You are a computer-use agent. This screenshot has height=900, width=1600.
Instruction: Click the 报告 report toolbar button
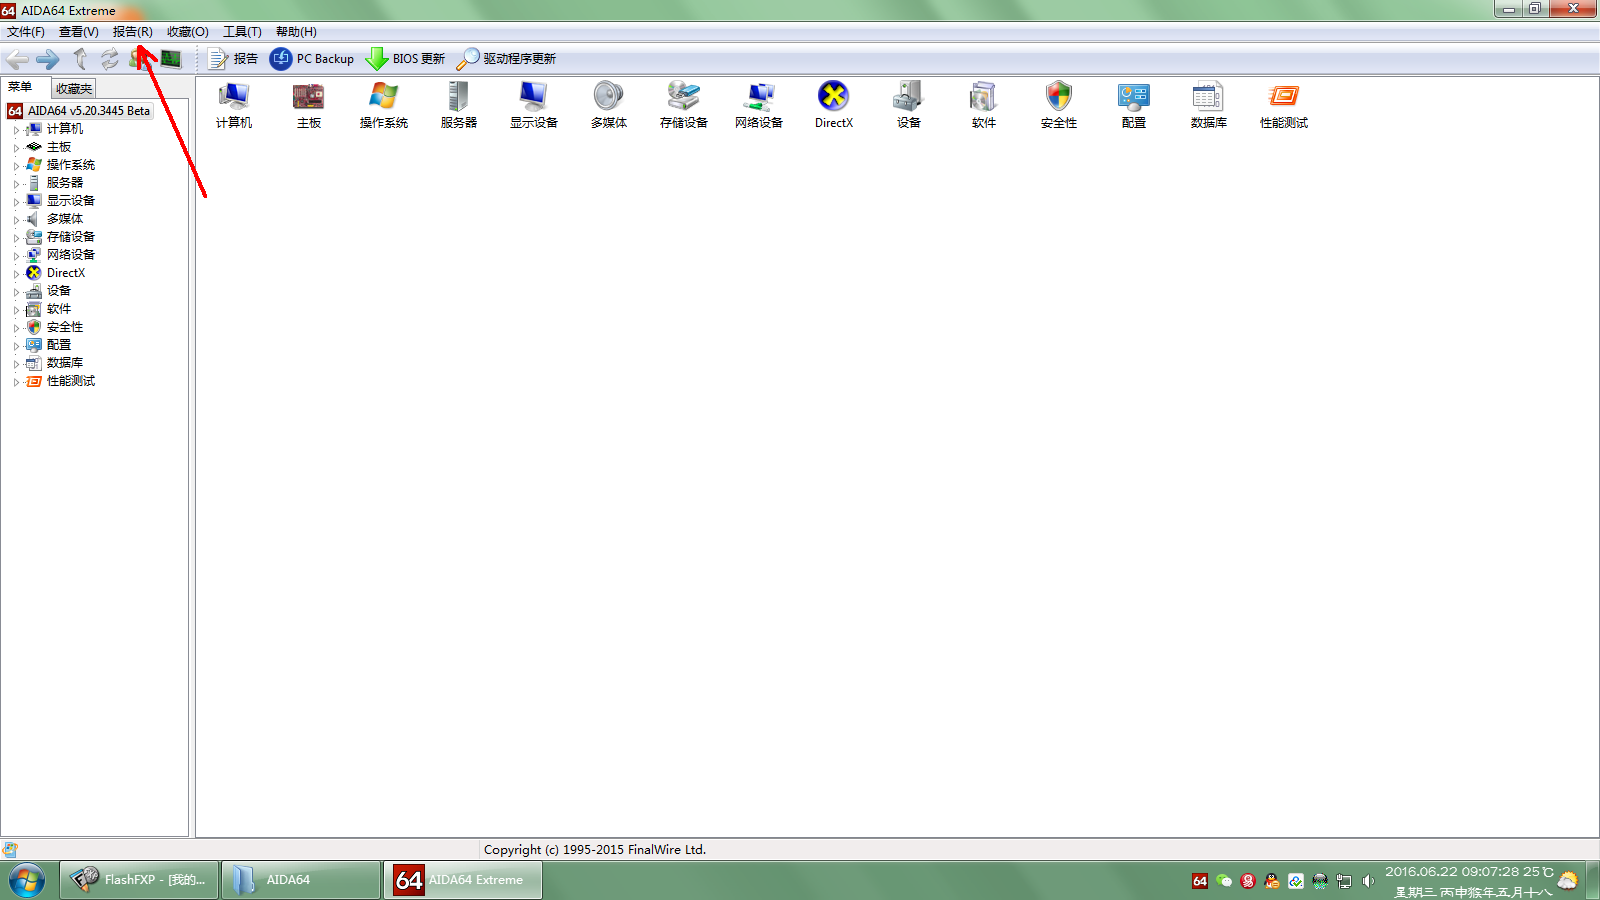coord(233,59)
